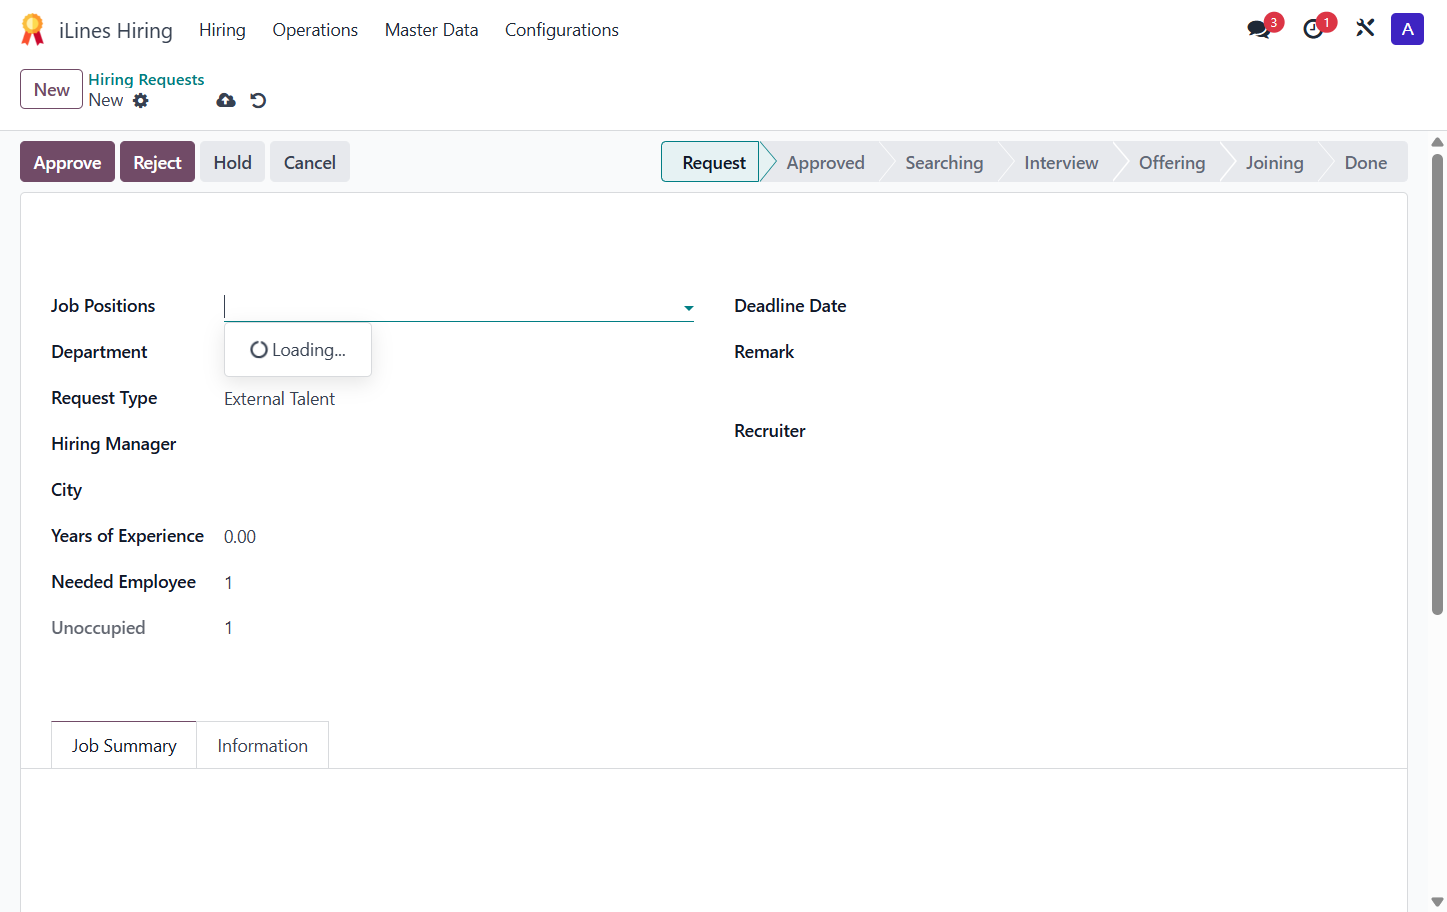Open the activities clock icon
The image size is (1447, 912).
tap(1314, 29)
